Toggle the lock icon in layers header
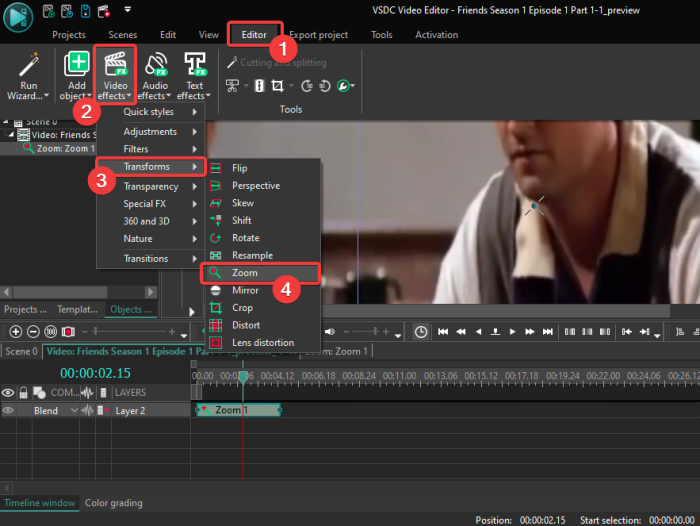The width and height of the screenshot is (700, 526). (23, 392)
